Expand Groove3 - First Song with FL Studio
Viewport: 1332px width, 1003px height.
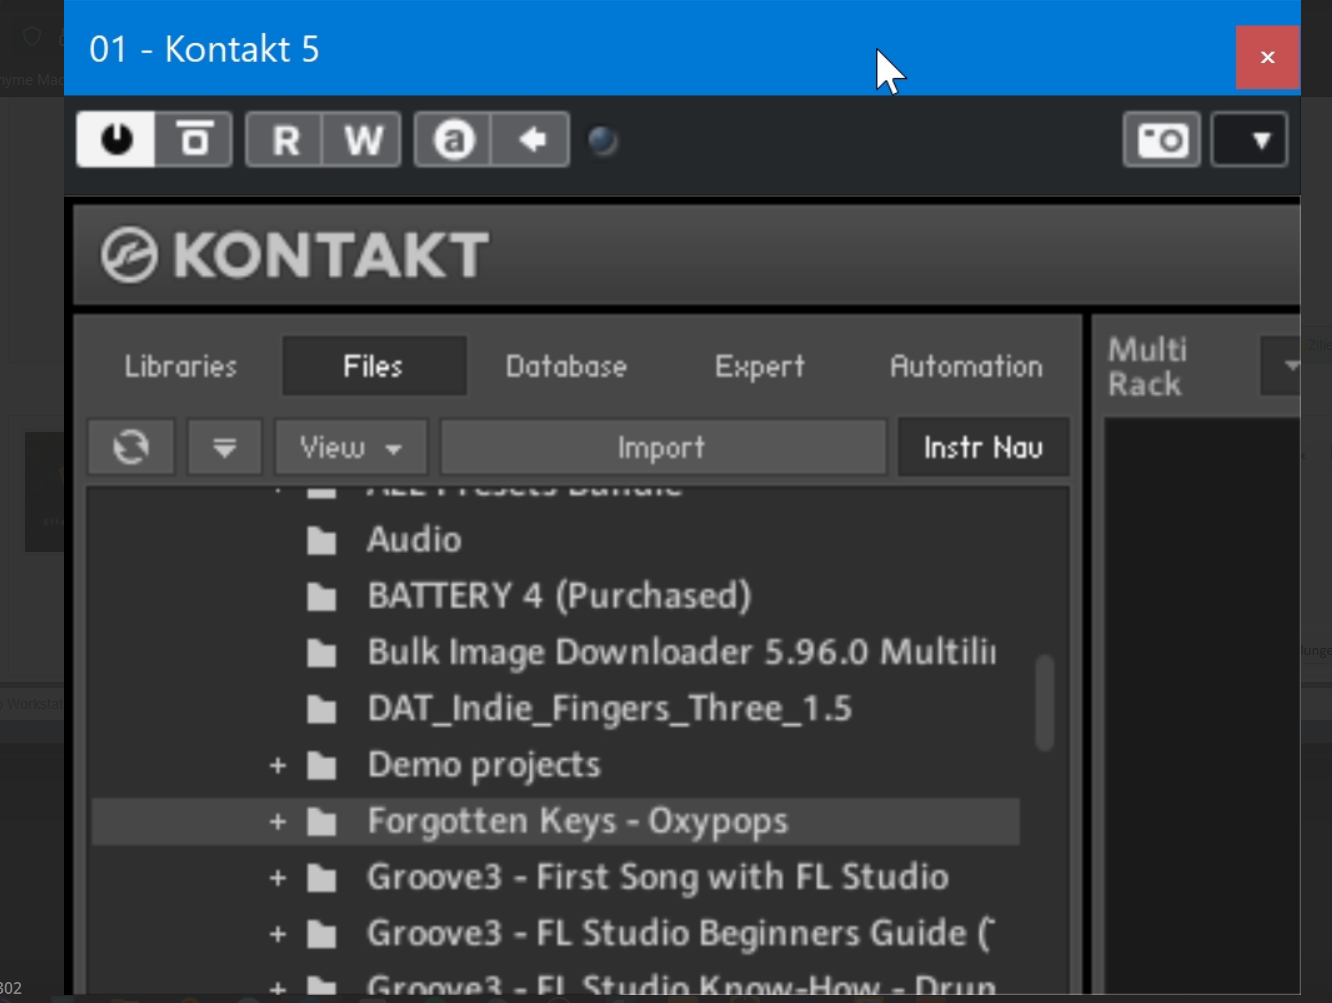point(277,878)
